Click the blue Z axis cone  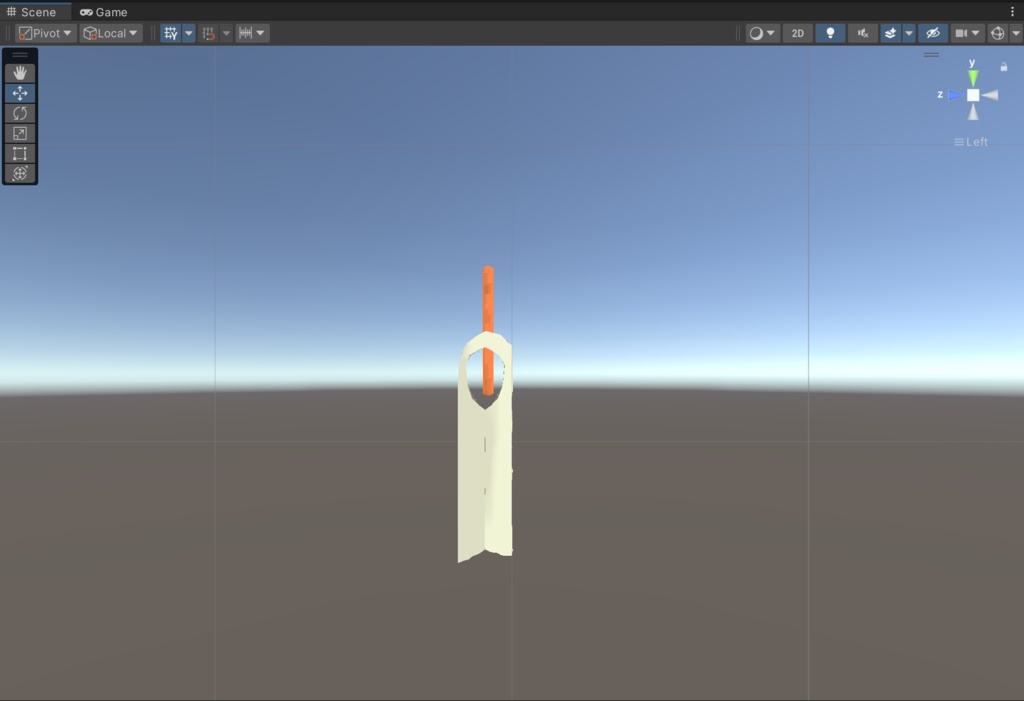click(955, 95)
